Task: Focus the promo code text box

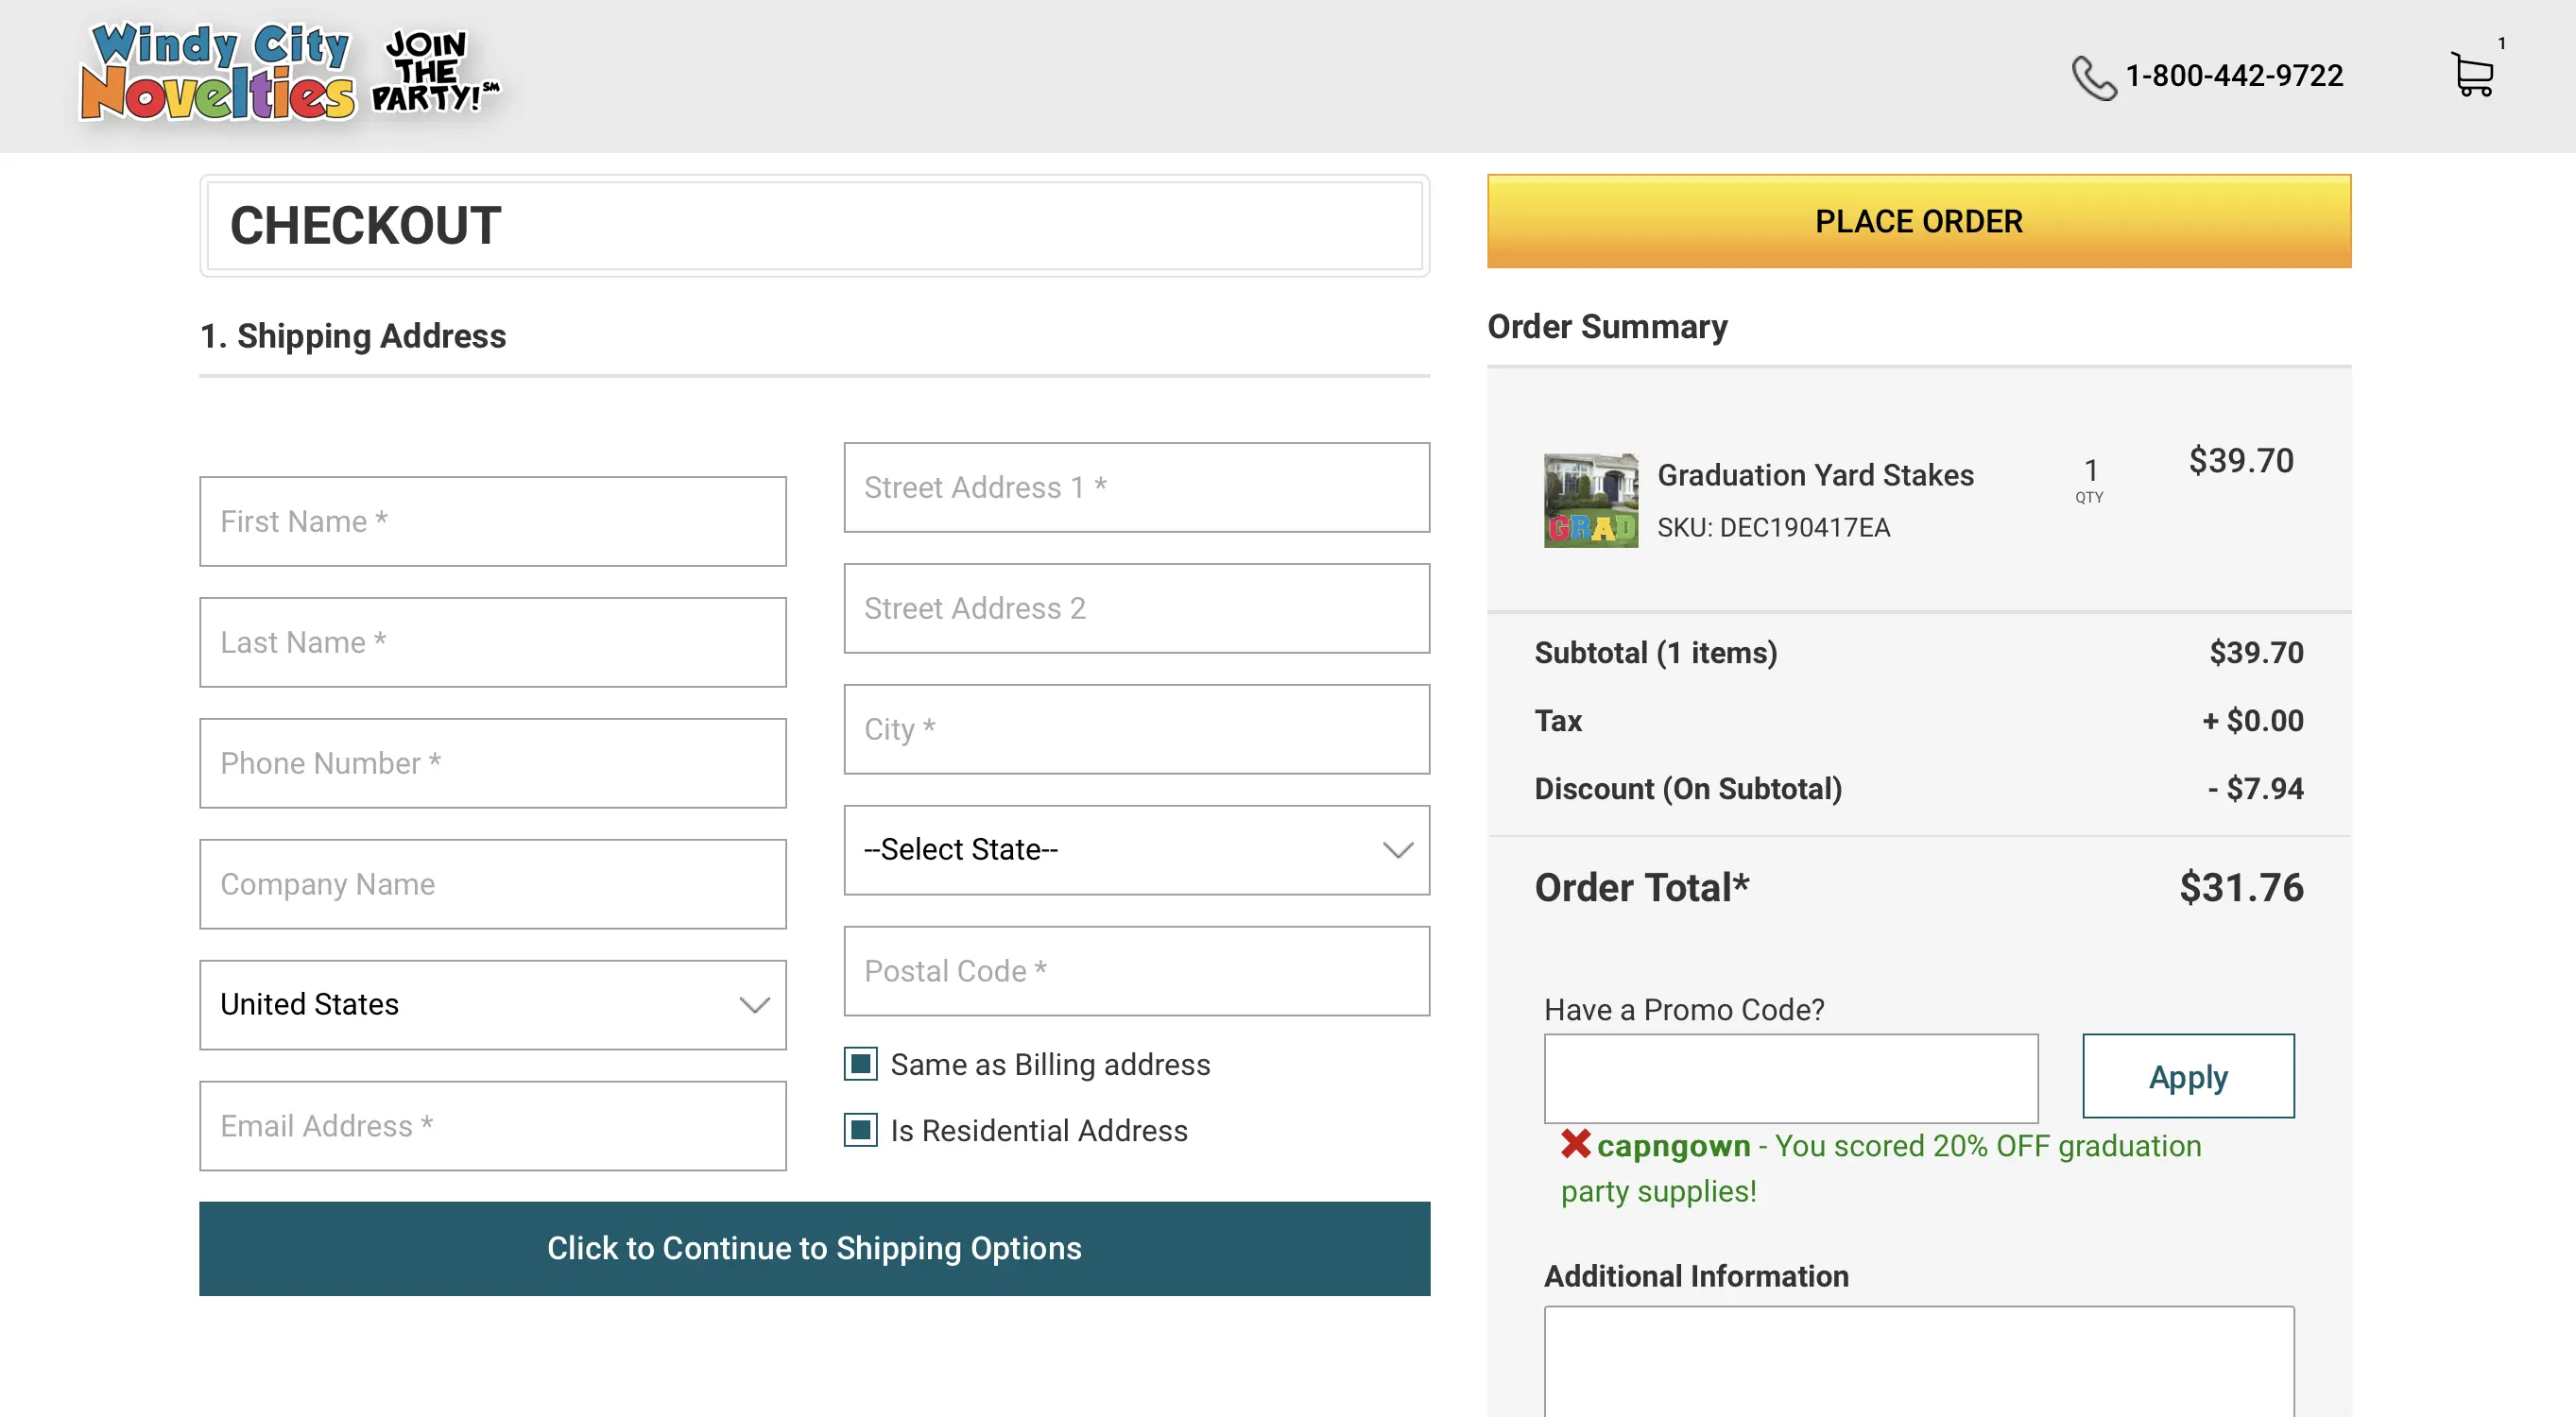Action: pos(1790,1078)
